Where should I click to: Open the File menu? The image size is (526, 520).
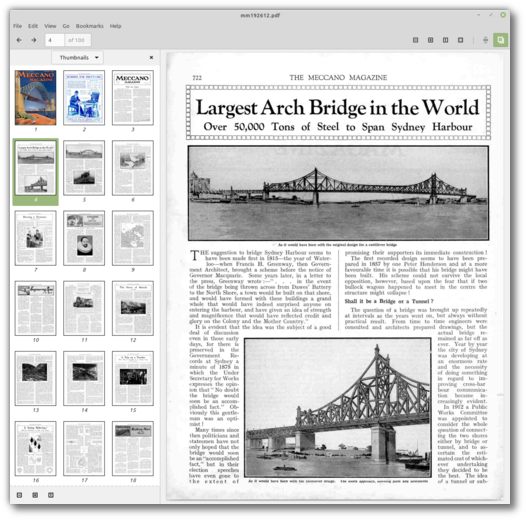click(17, 26)
